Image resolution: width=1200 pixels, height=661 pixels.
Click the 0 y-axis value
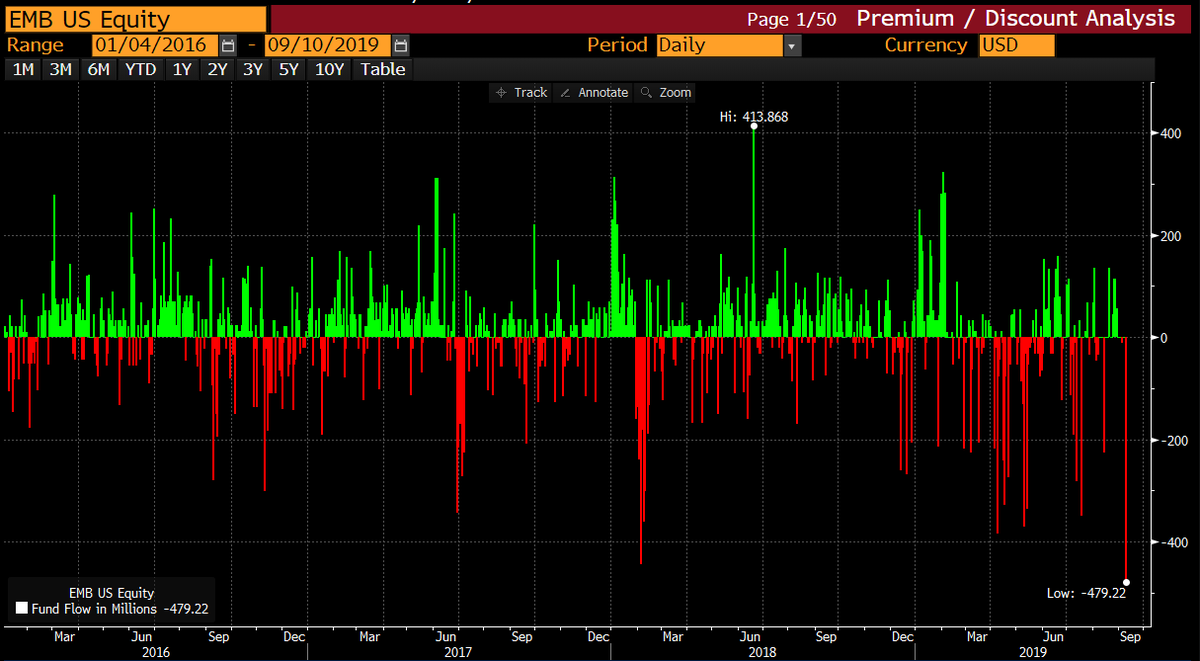pos(1164,338)
